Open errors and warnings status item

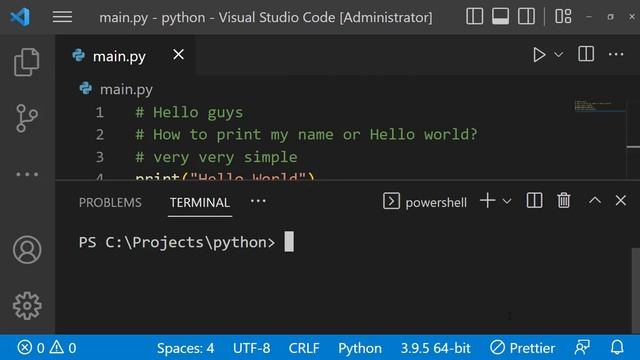(47, 348)
